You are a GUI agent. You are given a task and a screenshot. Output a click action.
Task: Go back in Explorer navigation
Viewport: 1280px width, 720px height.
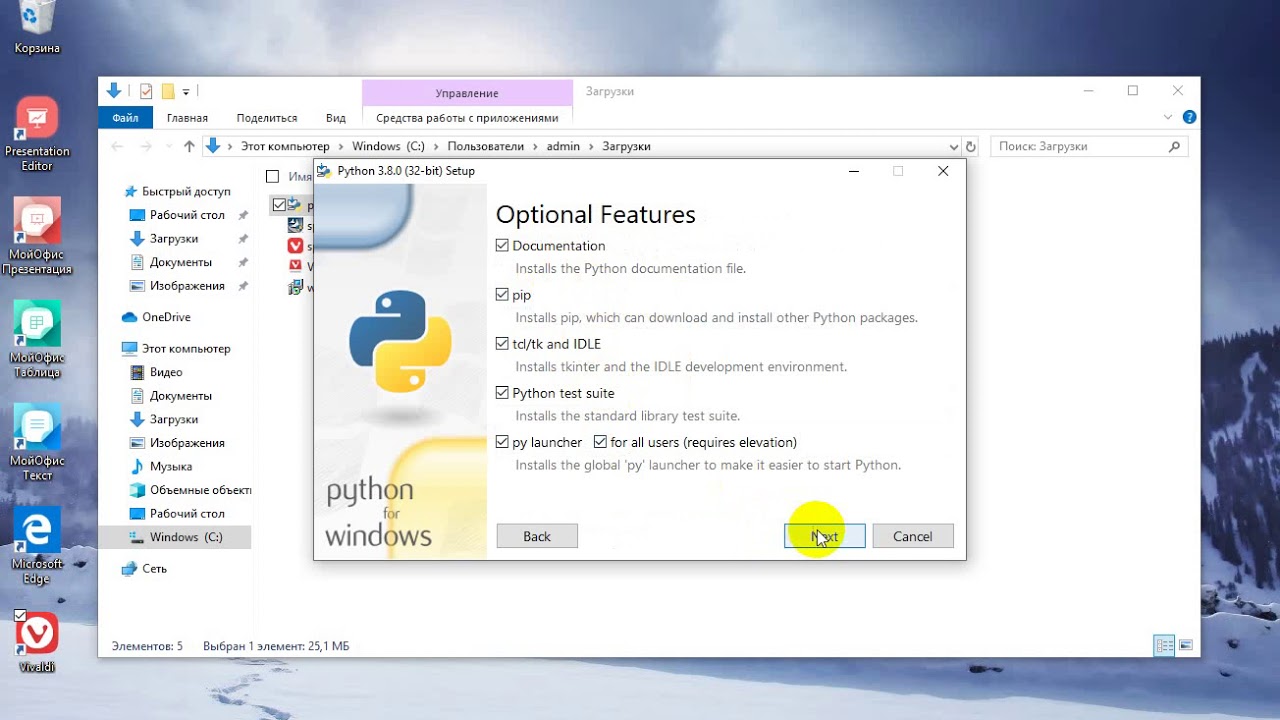117,146
